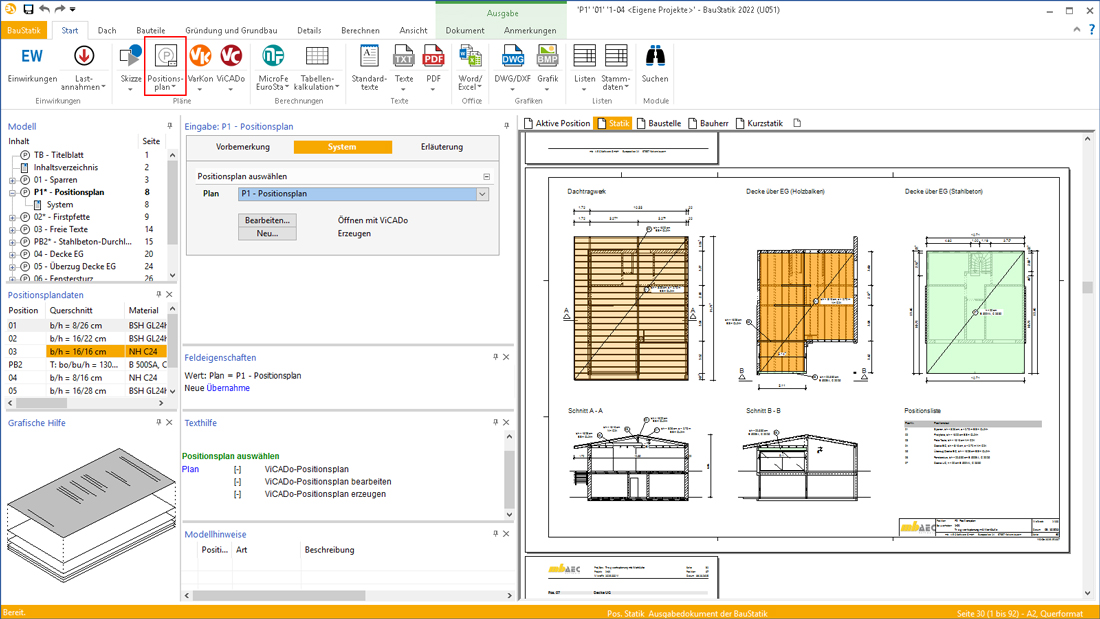Screen dimensions: 1100x619
Task: Select the Vorbemerkung input tab
Action: (x=243, y=147)
